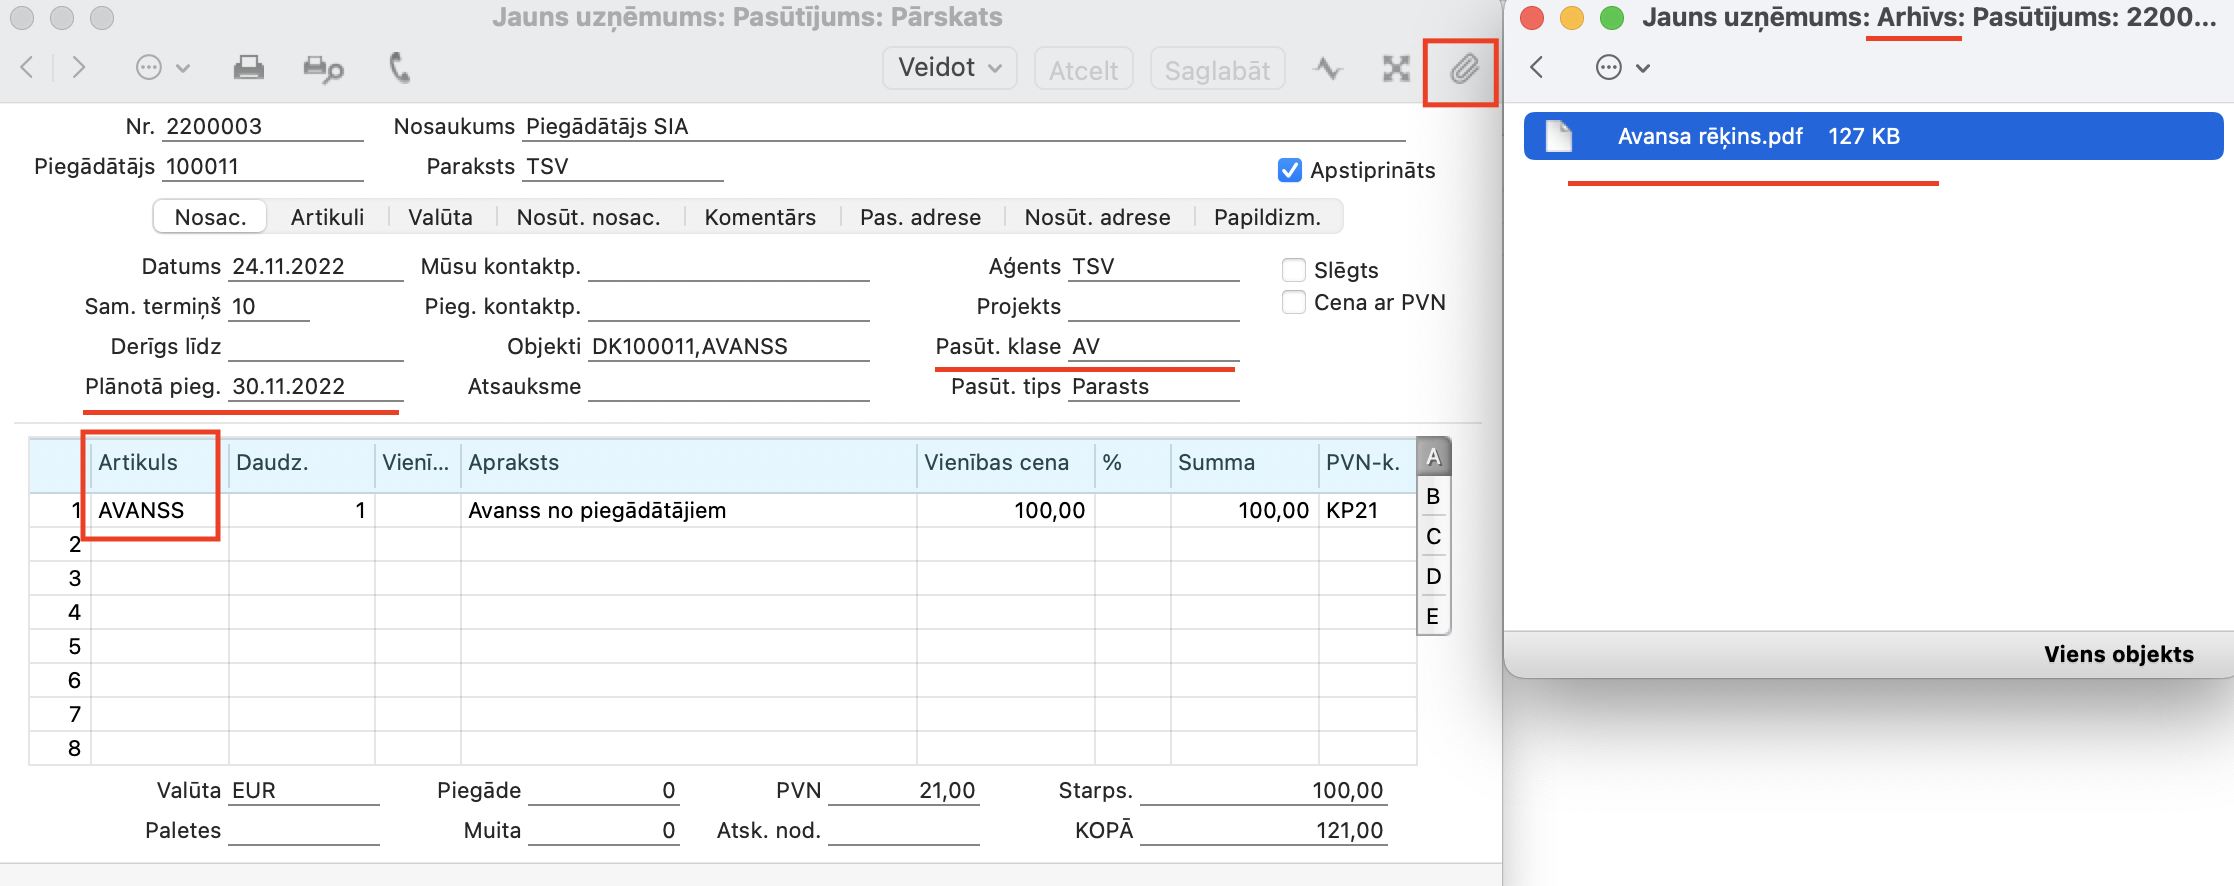Go to next record arrow
Image resolution: width=2234 pixels, height=886 pixels.
78,68
